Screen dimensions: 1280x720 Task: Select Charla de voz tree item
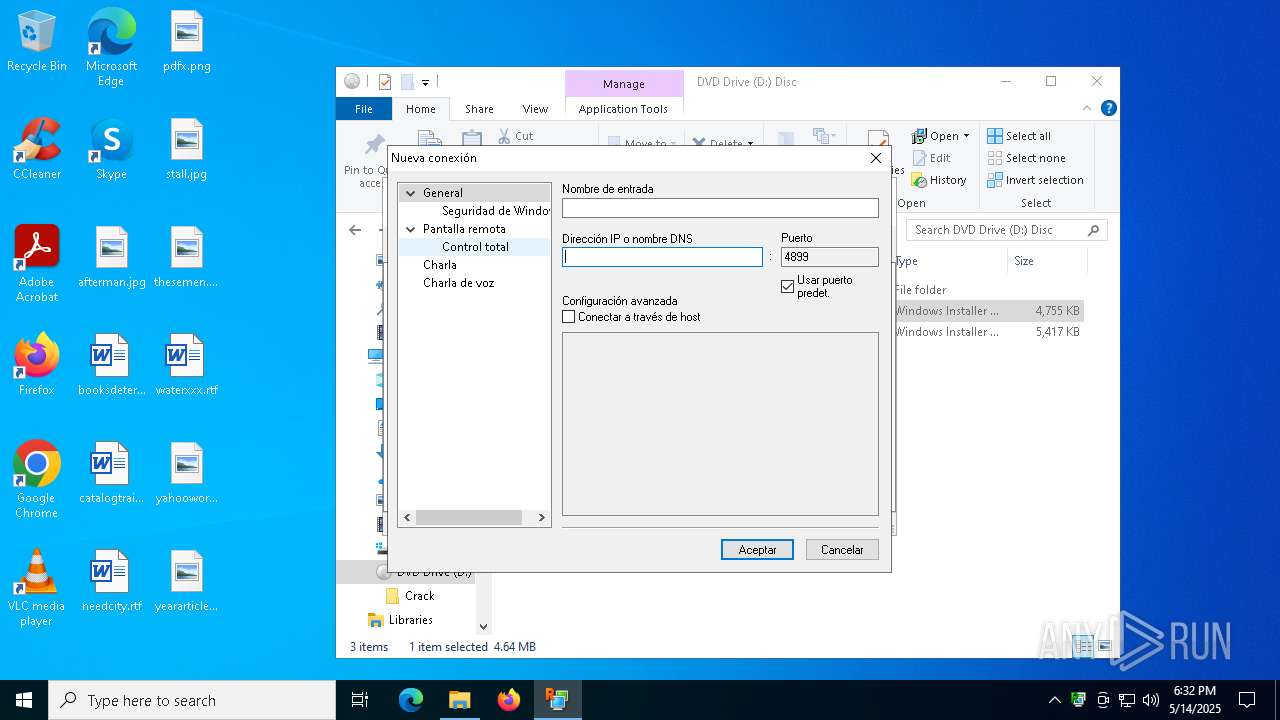pyautogui.click(x=458, y=283)
